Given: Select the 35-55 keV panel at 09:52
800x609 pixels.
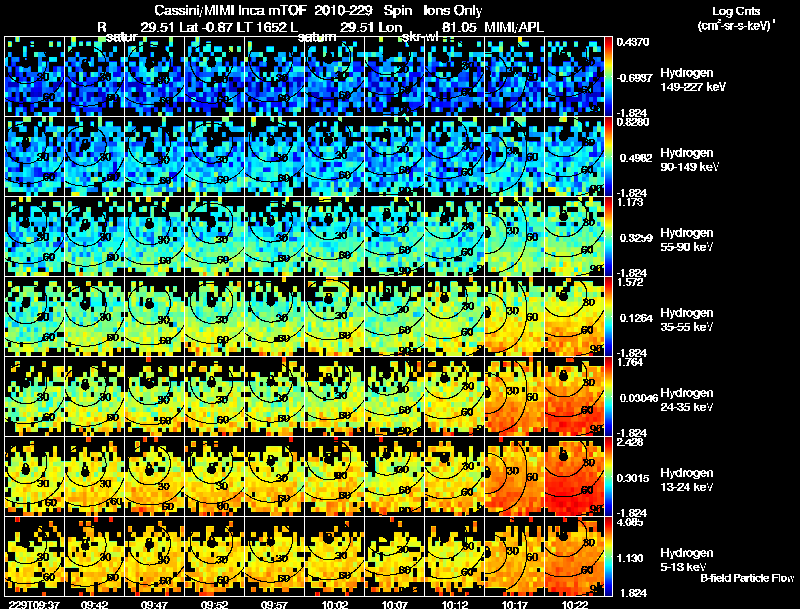Looking at the screenshot, I should [x=214, y=317].
